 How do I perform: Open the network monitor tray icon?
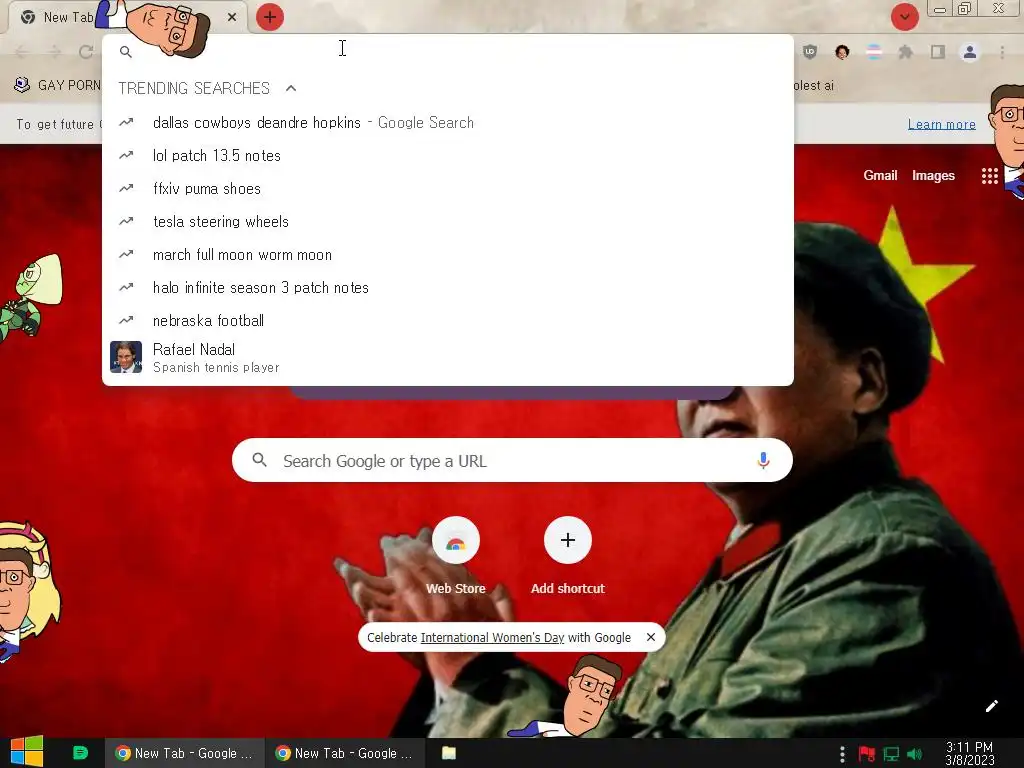[891, 754]
